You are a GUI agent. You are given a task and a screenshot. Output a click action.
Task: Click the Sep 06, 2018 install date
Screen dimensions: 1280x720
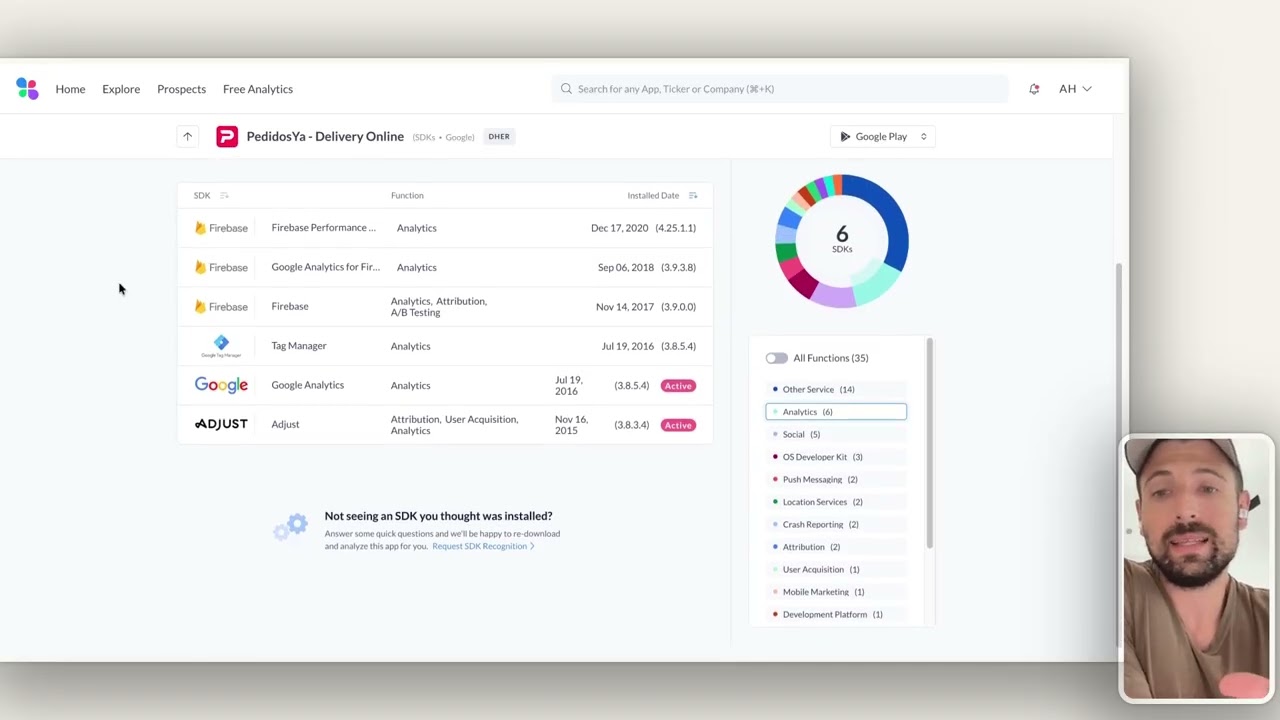(x=626, y=267)
